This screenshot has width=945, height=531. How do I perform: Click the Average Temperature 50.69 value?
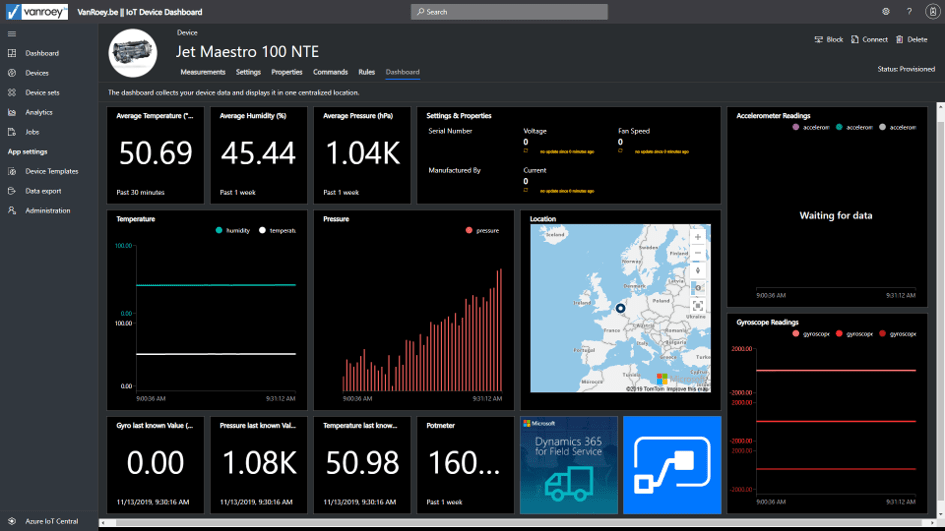155,153
